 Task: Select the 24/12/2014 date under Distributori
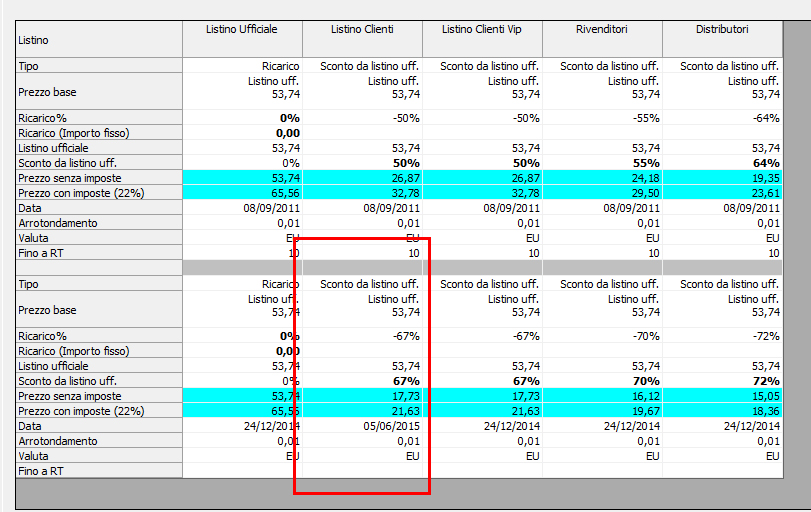click(x=722, y=426)
